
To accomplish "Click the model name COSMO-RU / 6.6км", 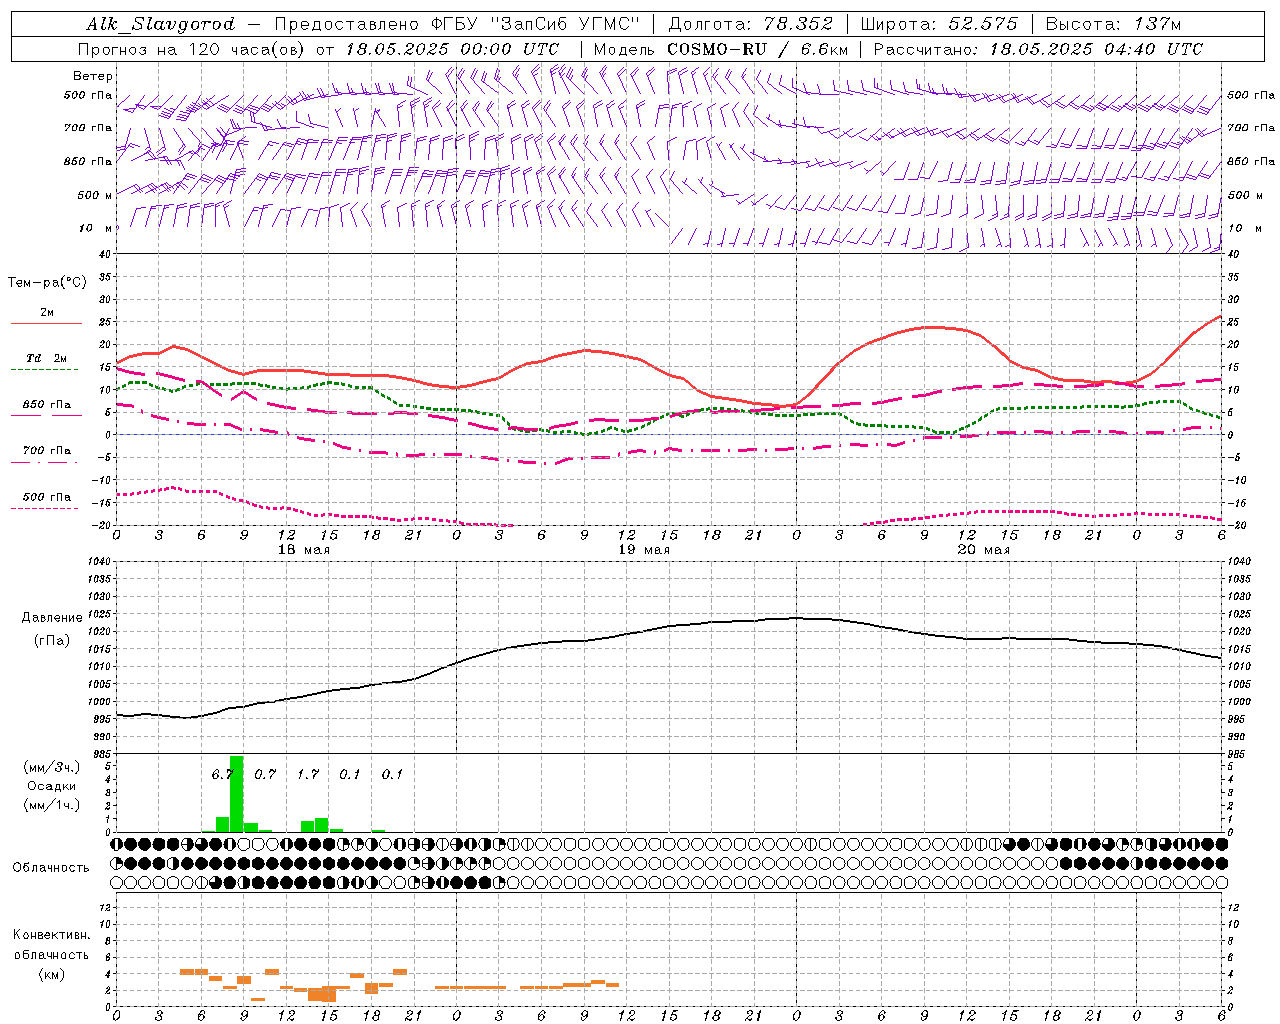I will pyautogui.click(x=757, y=49).
